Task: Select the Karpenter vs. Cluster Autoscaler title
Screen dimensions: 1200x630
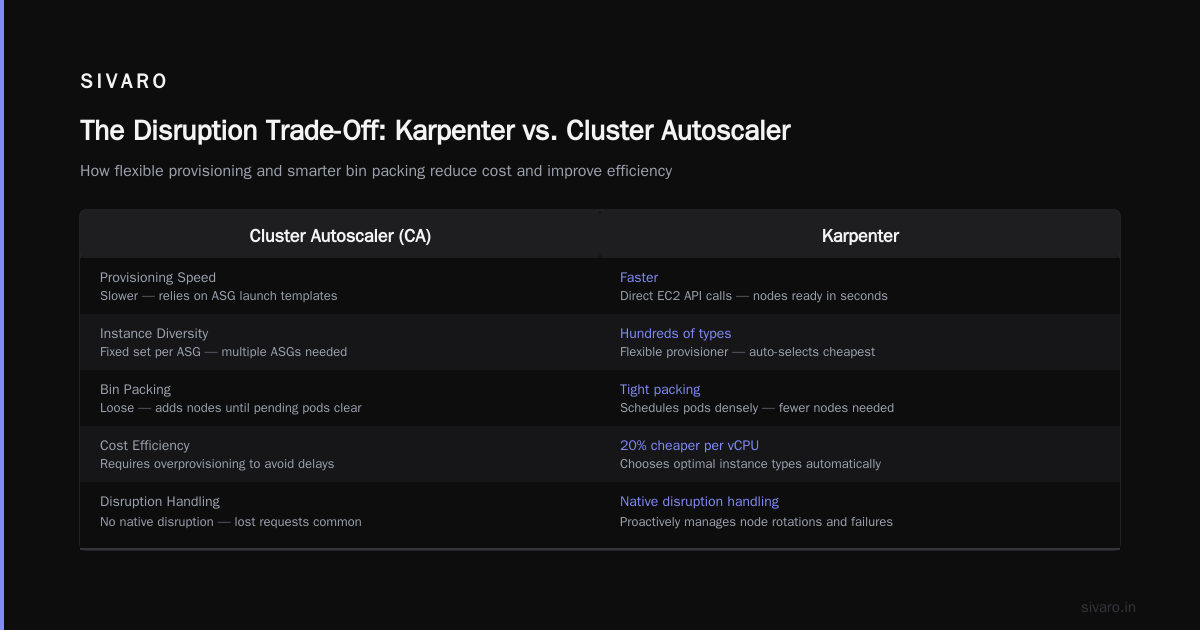Action: click(435, 130)
